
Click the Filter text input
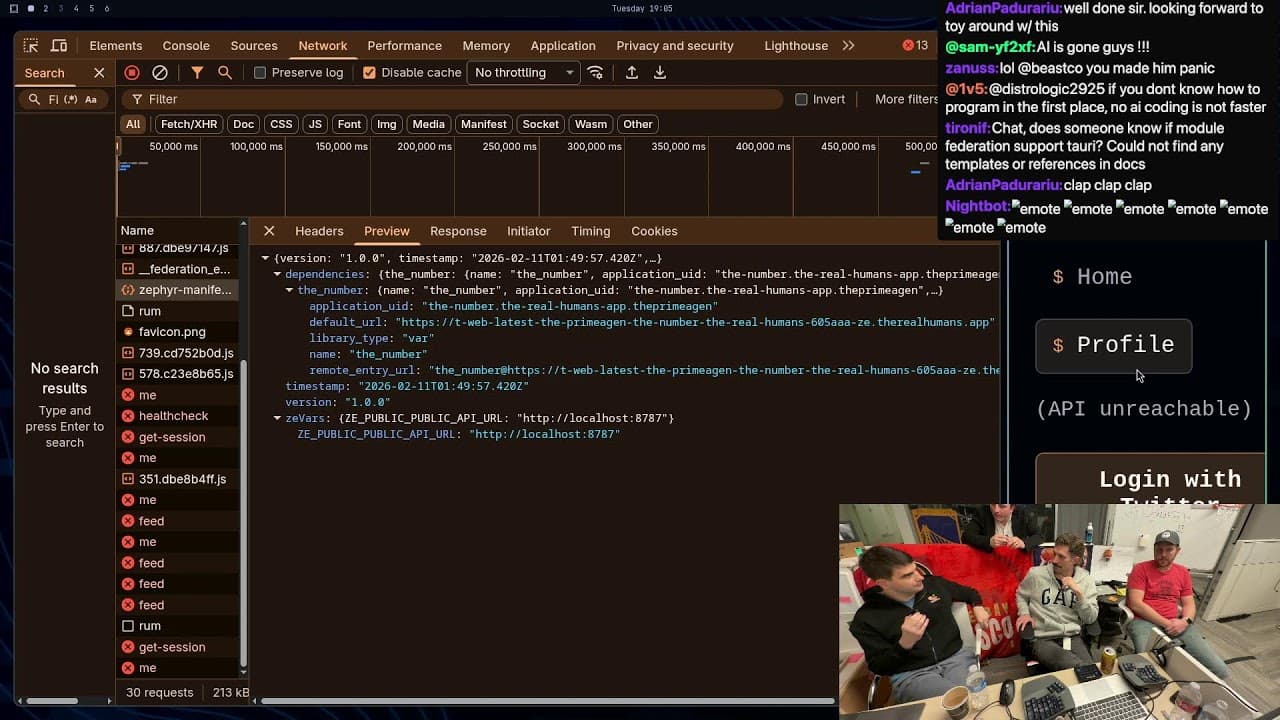pos(452,100)
